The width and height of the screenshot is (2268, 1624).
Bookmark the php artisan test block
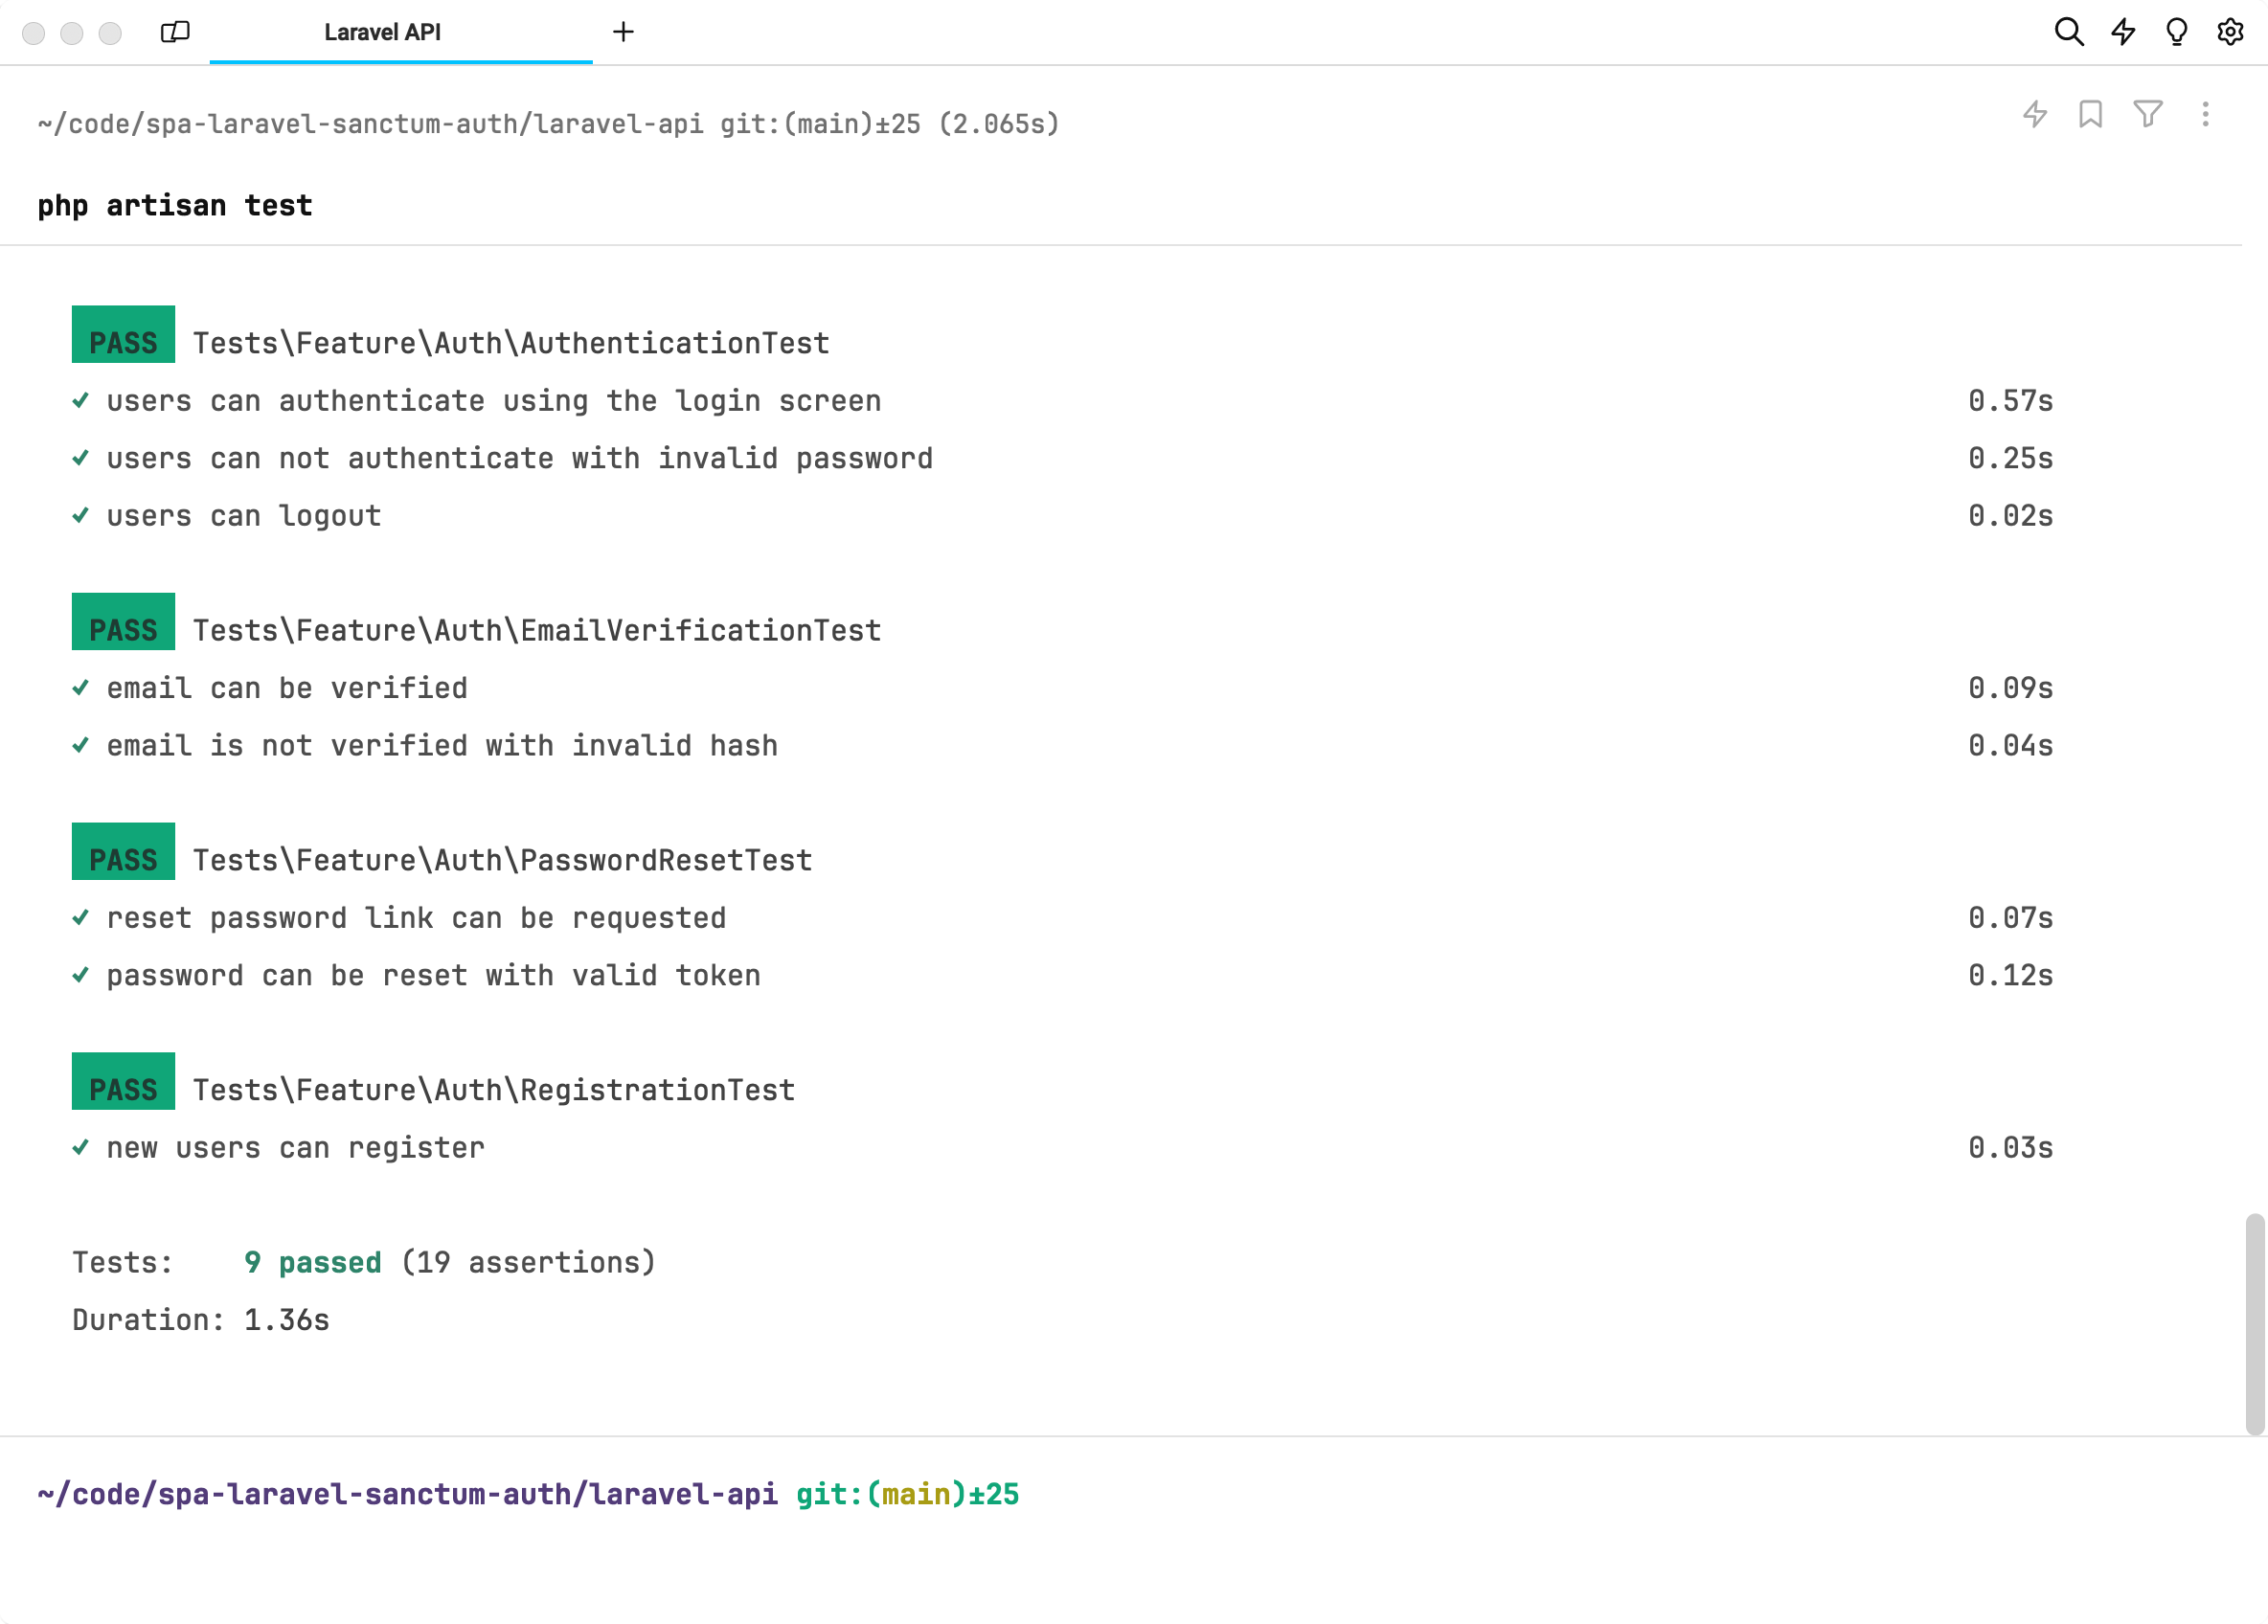coord(2090,114)
